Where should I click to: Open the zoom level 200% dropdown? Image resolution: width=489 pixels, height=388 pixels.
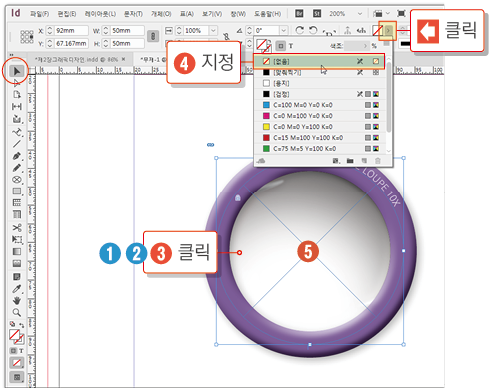(x=360, y=14)
